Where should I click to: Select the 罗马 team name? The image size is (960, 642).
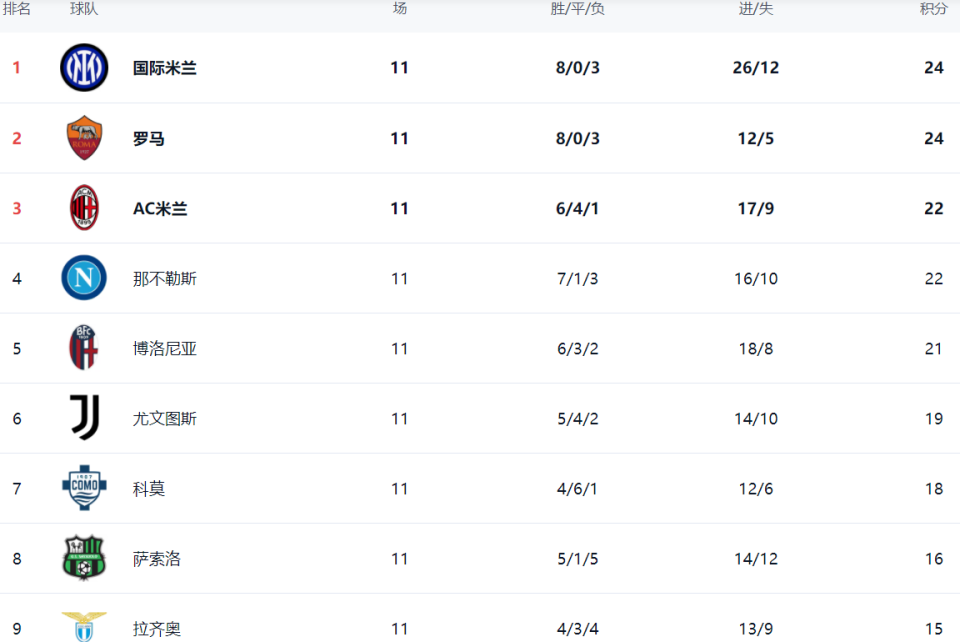coord(149,138)
